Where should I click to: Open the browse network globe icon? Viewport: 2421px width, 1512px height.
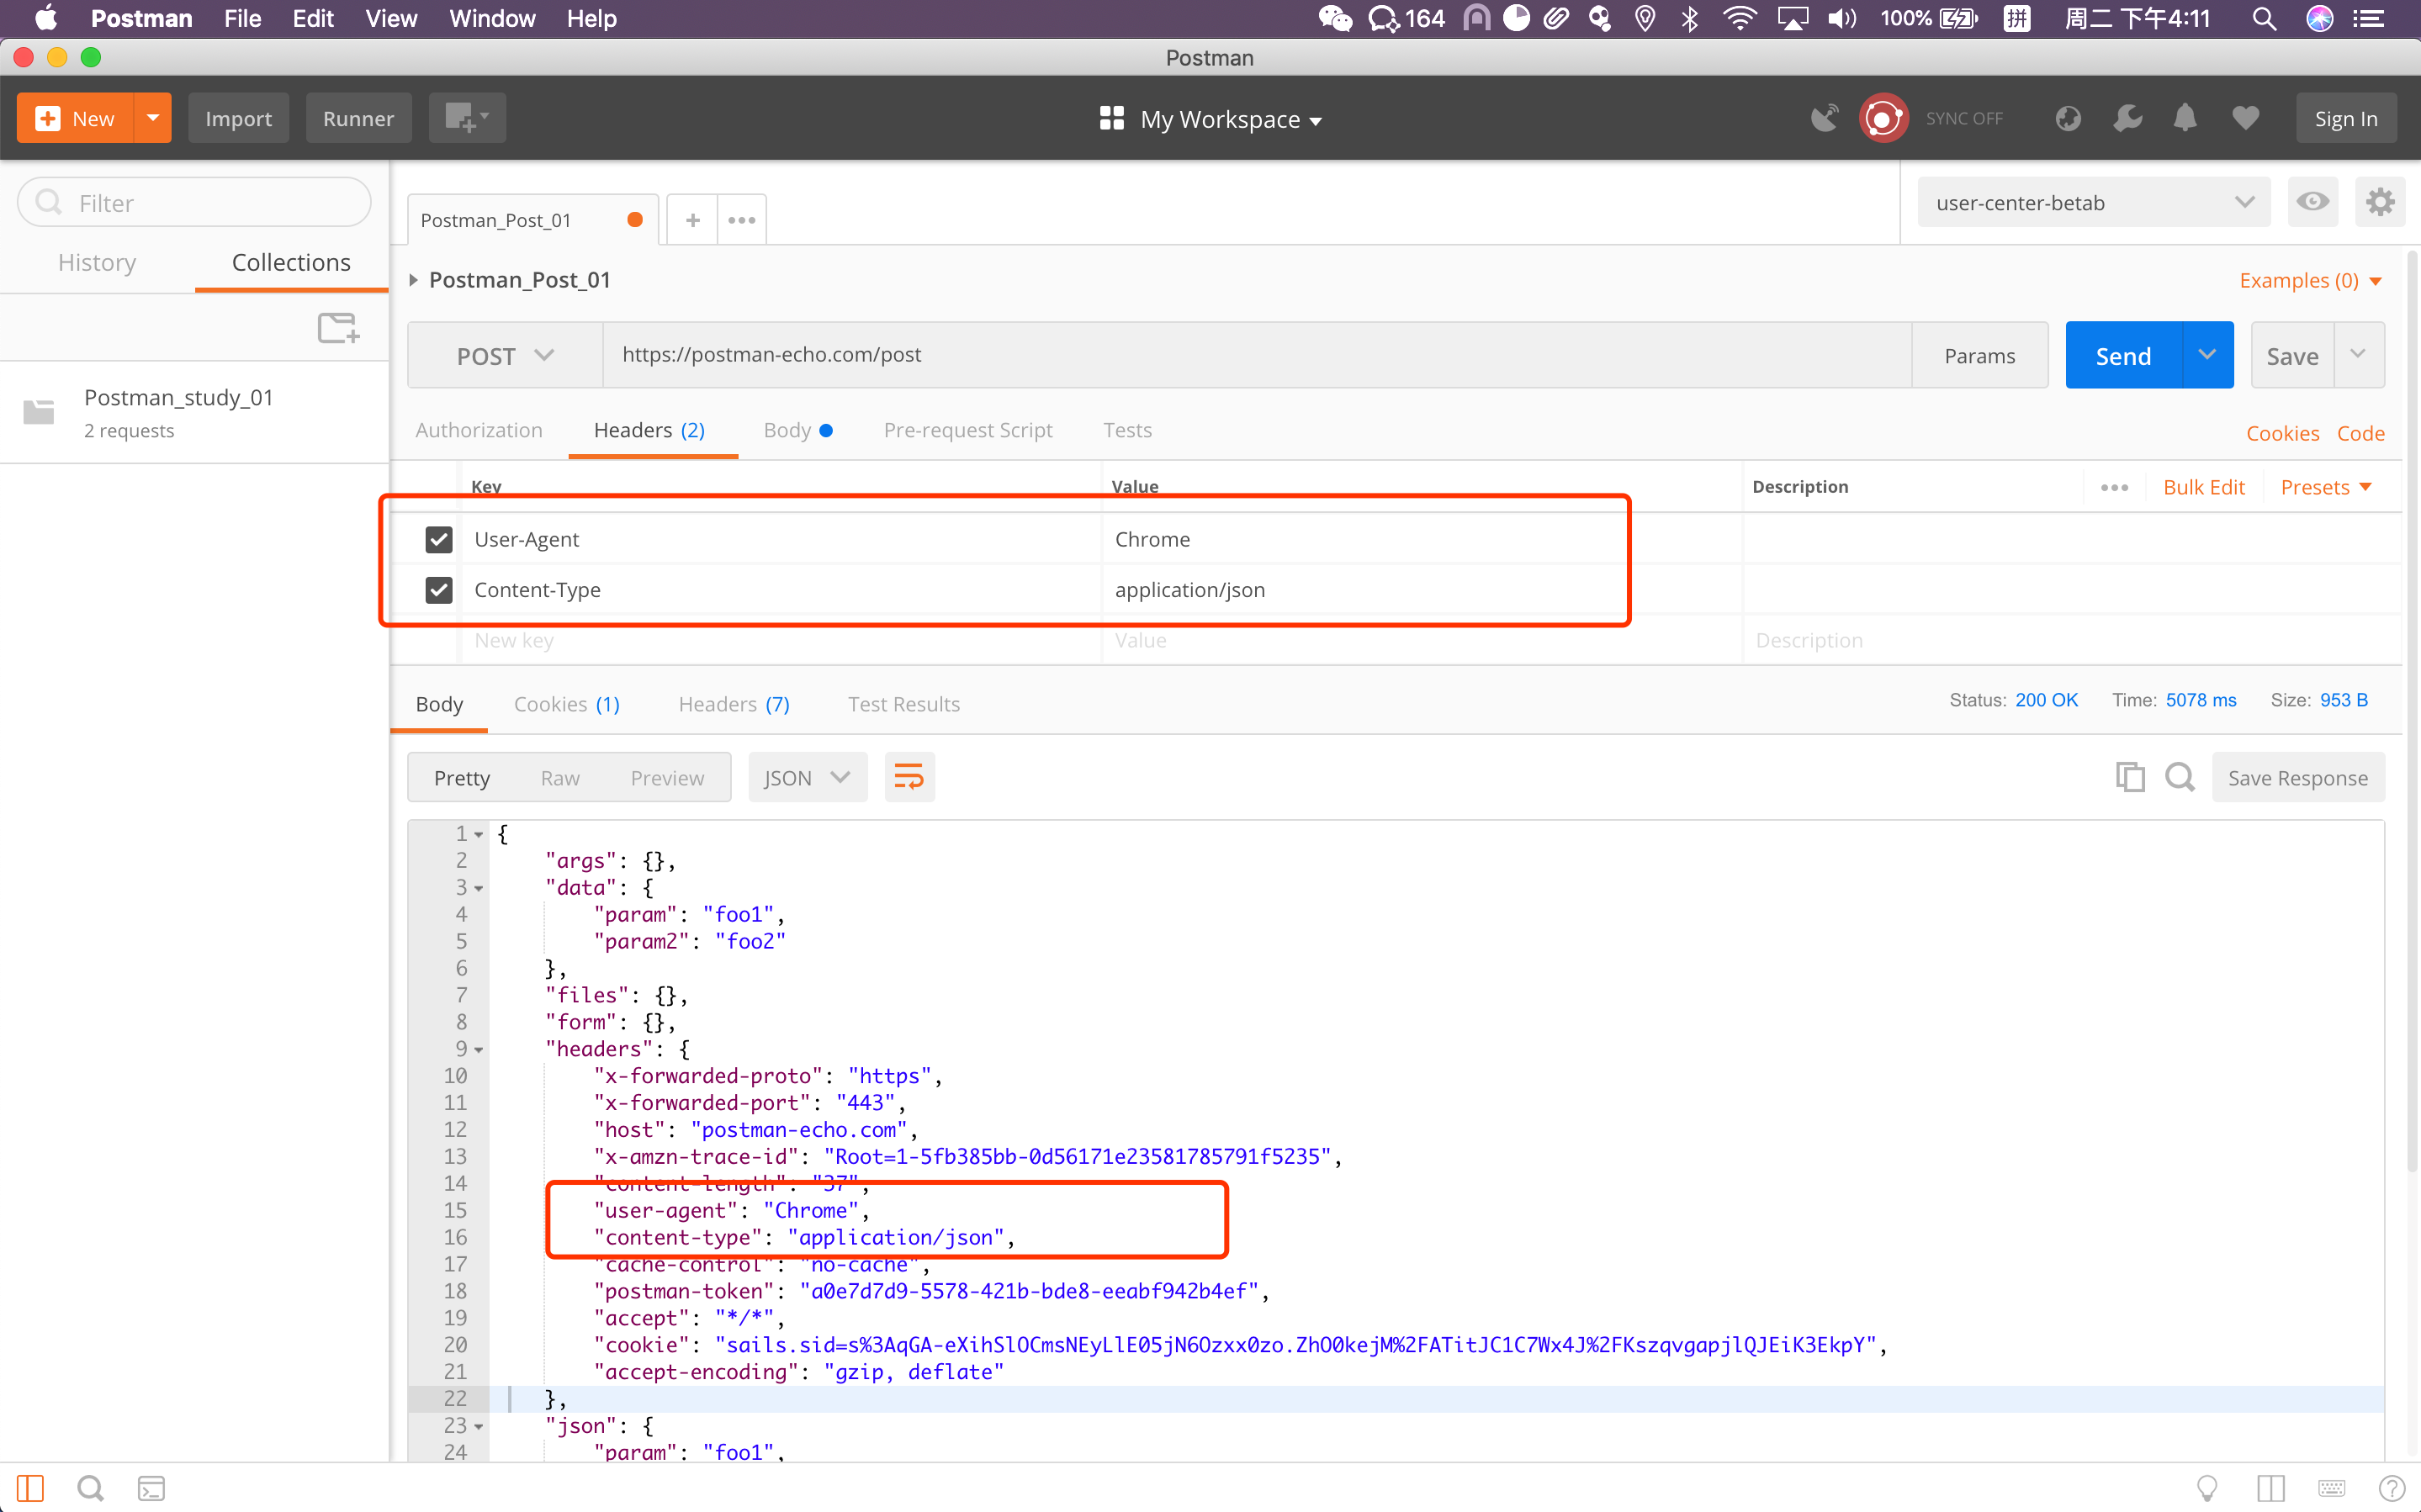pyautogui.click(x=2068, y=118)
